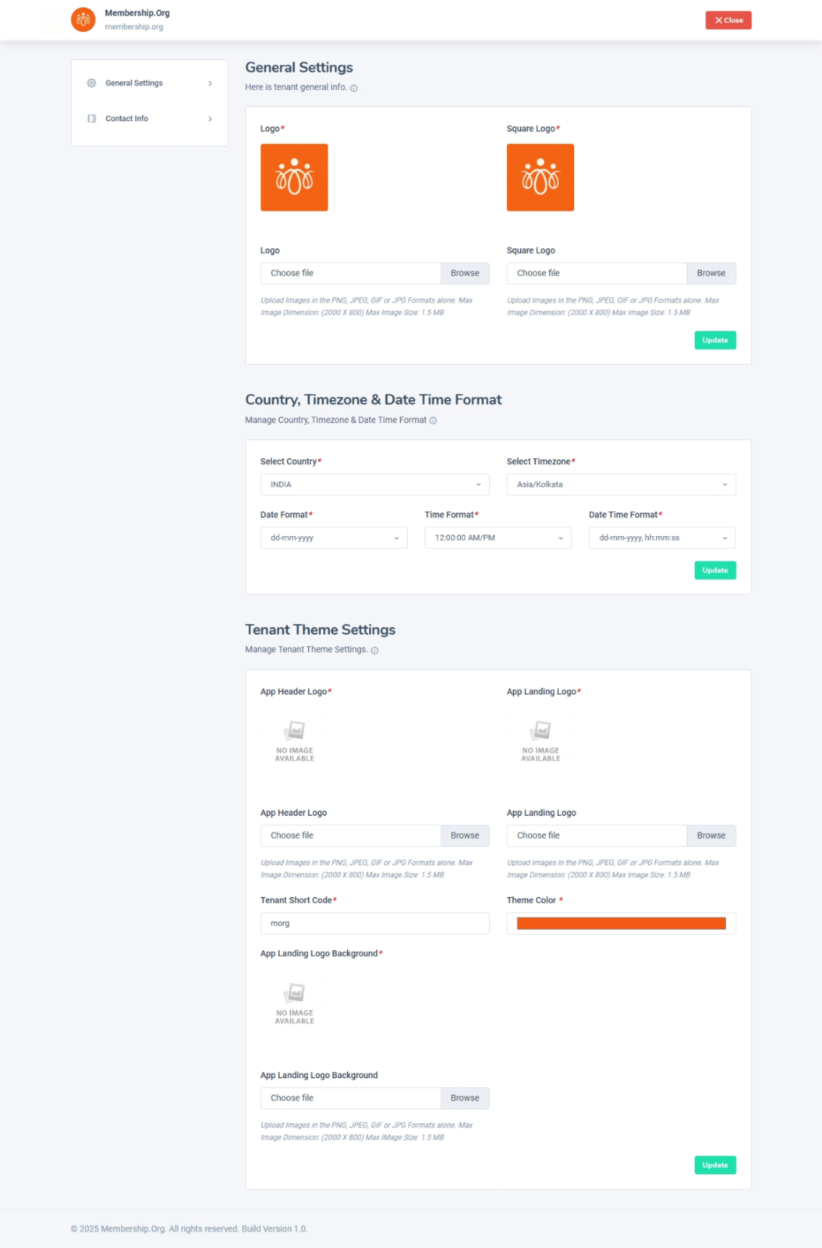Click info icon beside tenant general info
Screen dimensions: 822x1248
[354, 88]
